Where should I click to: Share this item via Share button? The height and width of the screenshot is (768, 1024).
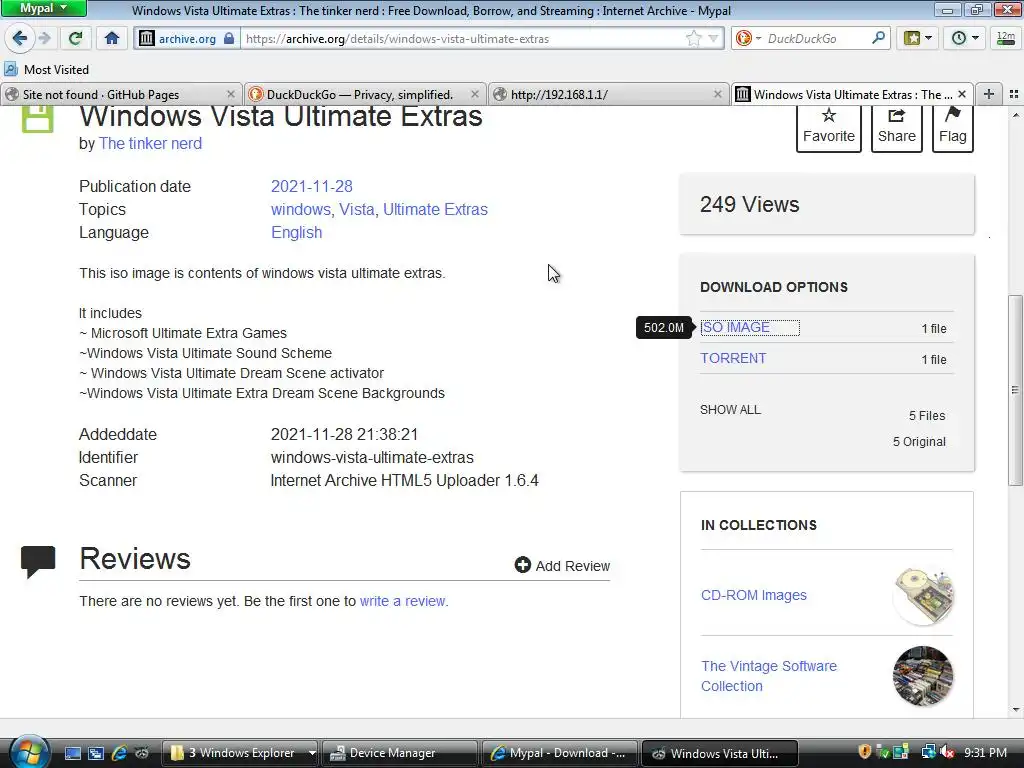(897, 127)
